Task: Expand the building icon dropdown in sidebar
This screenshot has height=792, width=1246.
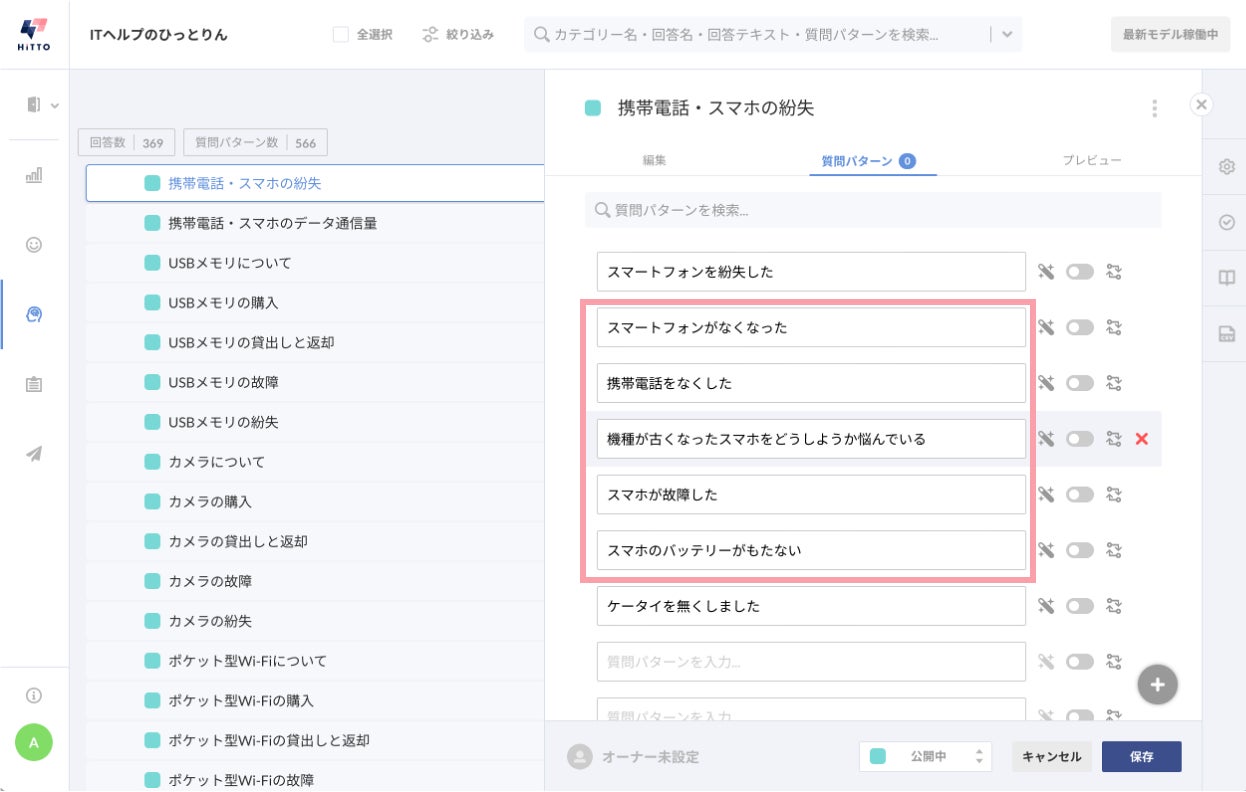Action: coord(40,105)
